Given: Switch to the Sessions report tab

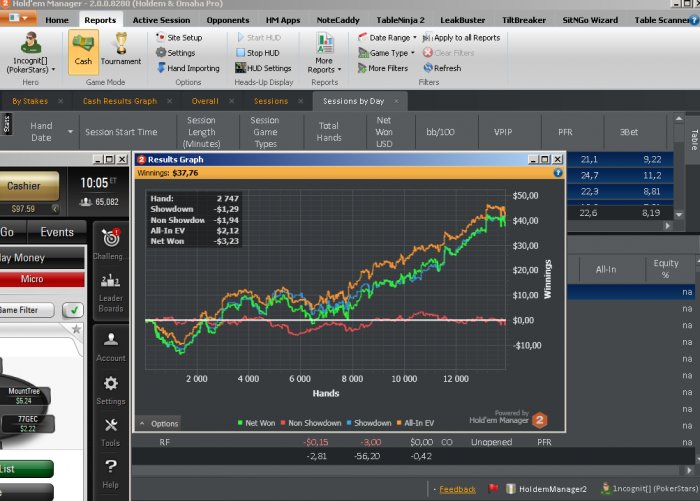Looking at the screenshot, I should 271,101.
